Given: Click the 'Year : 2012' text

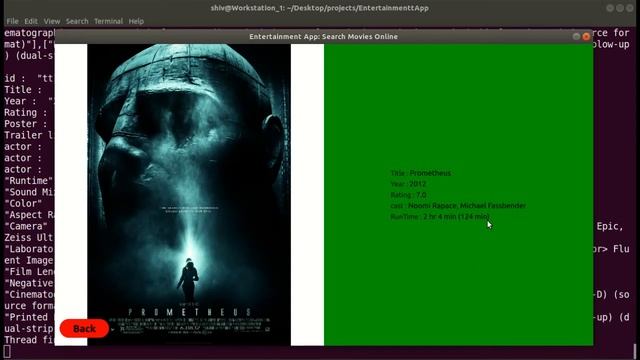Looking at the screenshot, I should coord(408,184).
